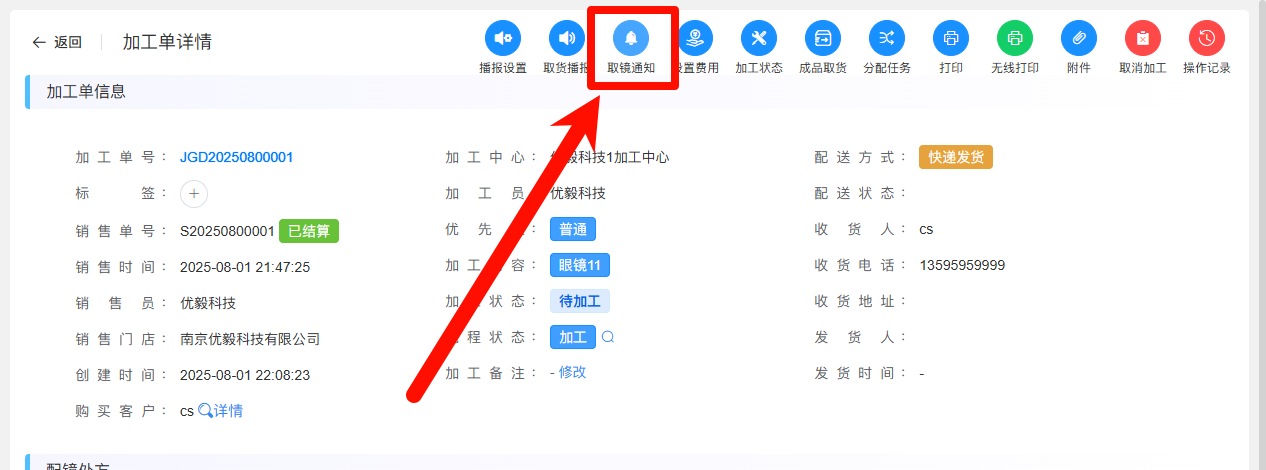Click the 修改 link beside 加工备注

pos(572,372)
